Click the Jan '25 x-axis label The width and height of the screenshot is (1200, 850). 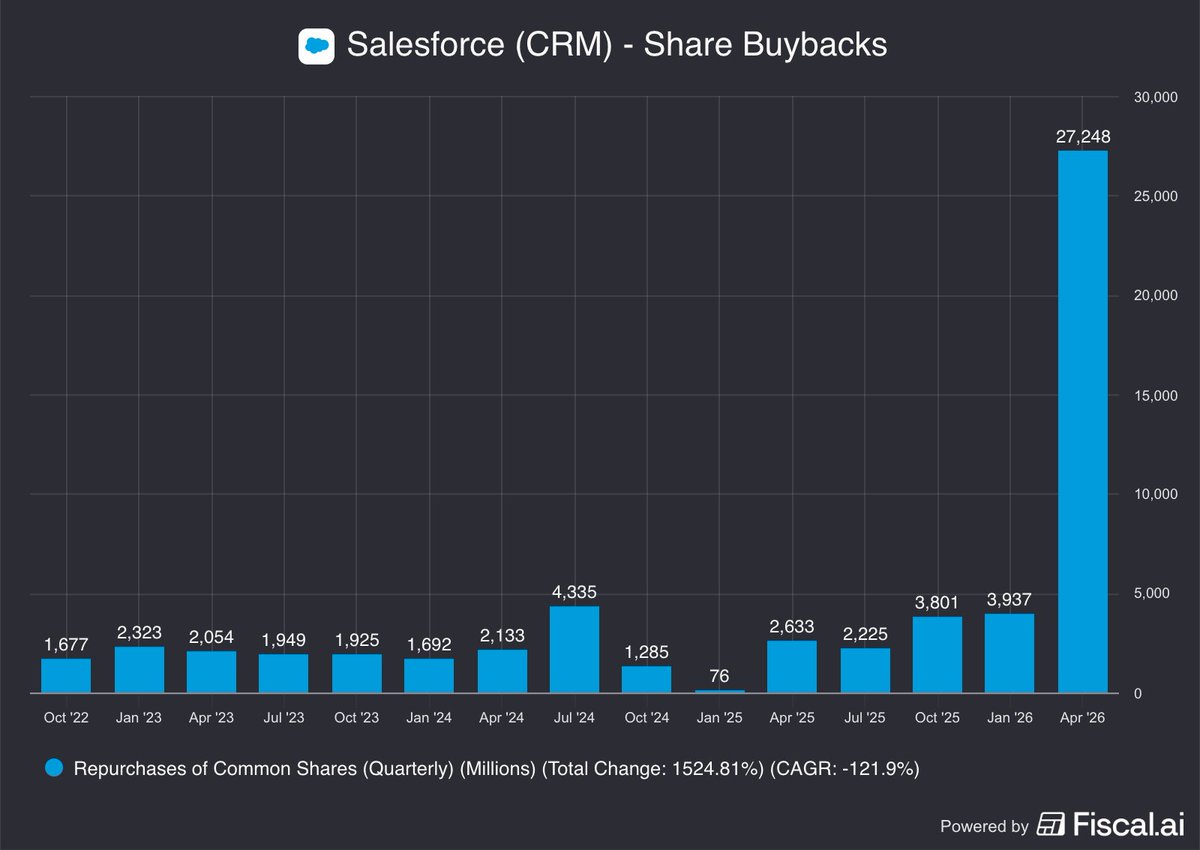[720, 718]
